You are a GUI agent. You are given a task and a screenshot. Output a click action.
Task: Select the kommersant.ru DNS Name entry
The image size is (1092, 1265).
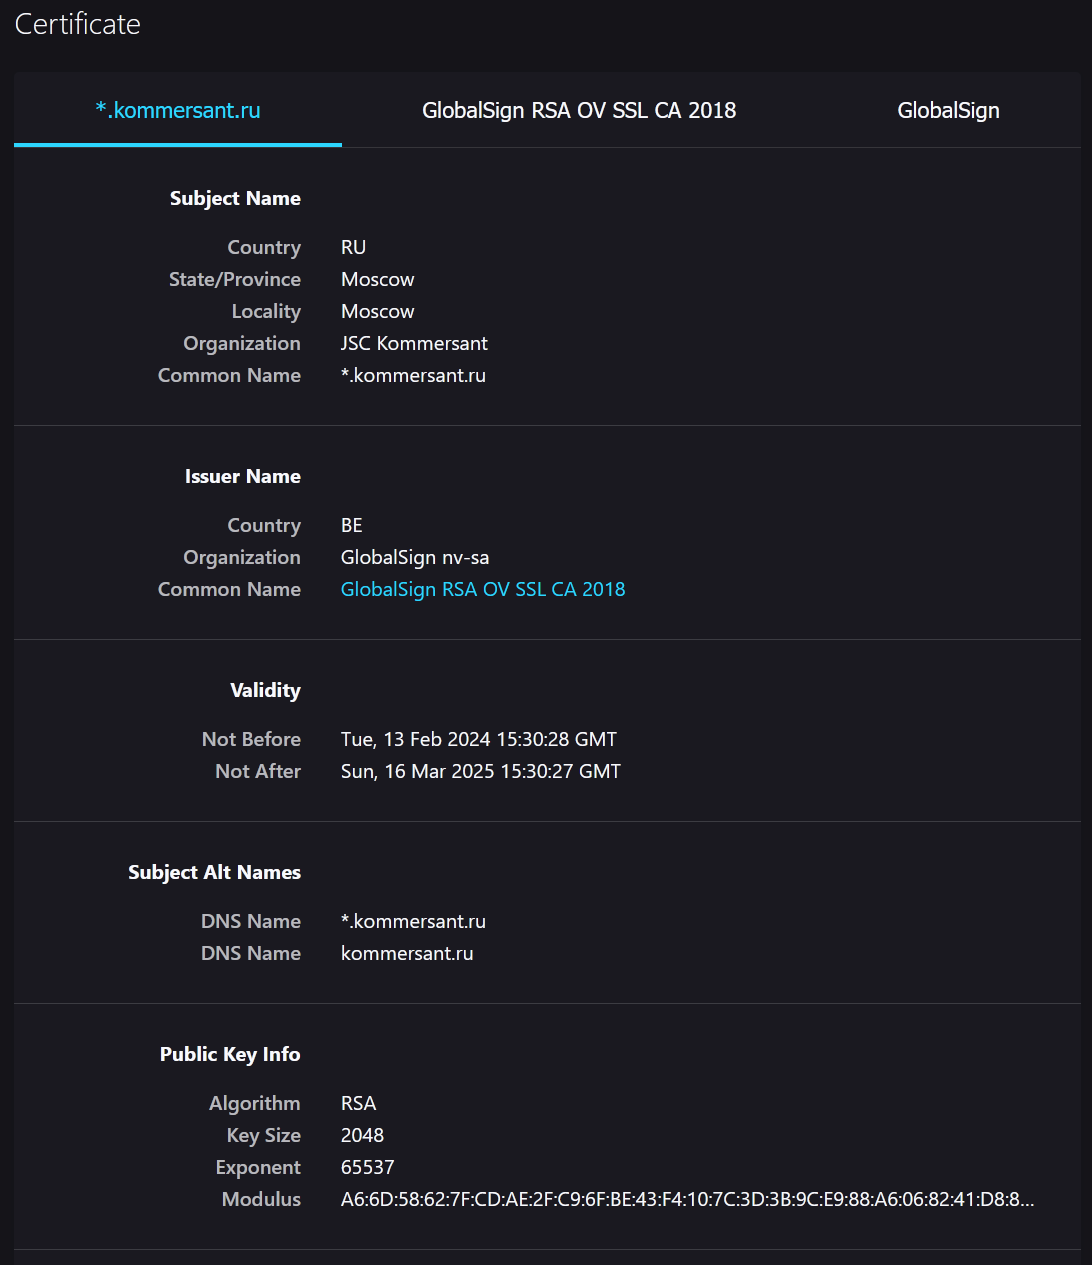point(407,953)
